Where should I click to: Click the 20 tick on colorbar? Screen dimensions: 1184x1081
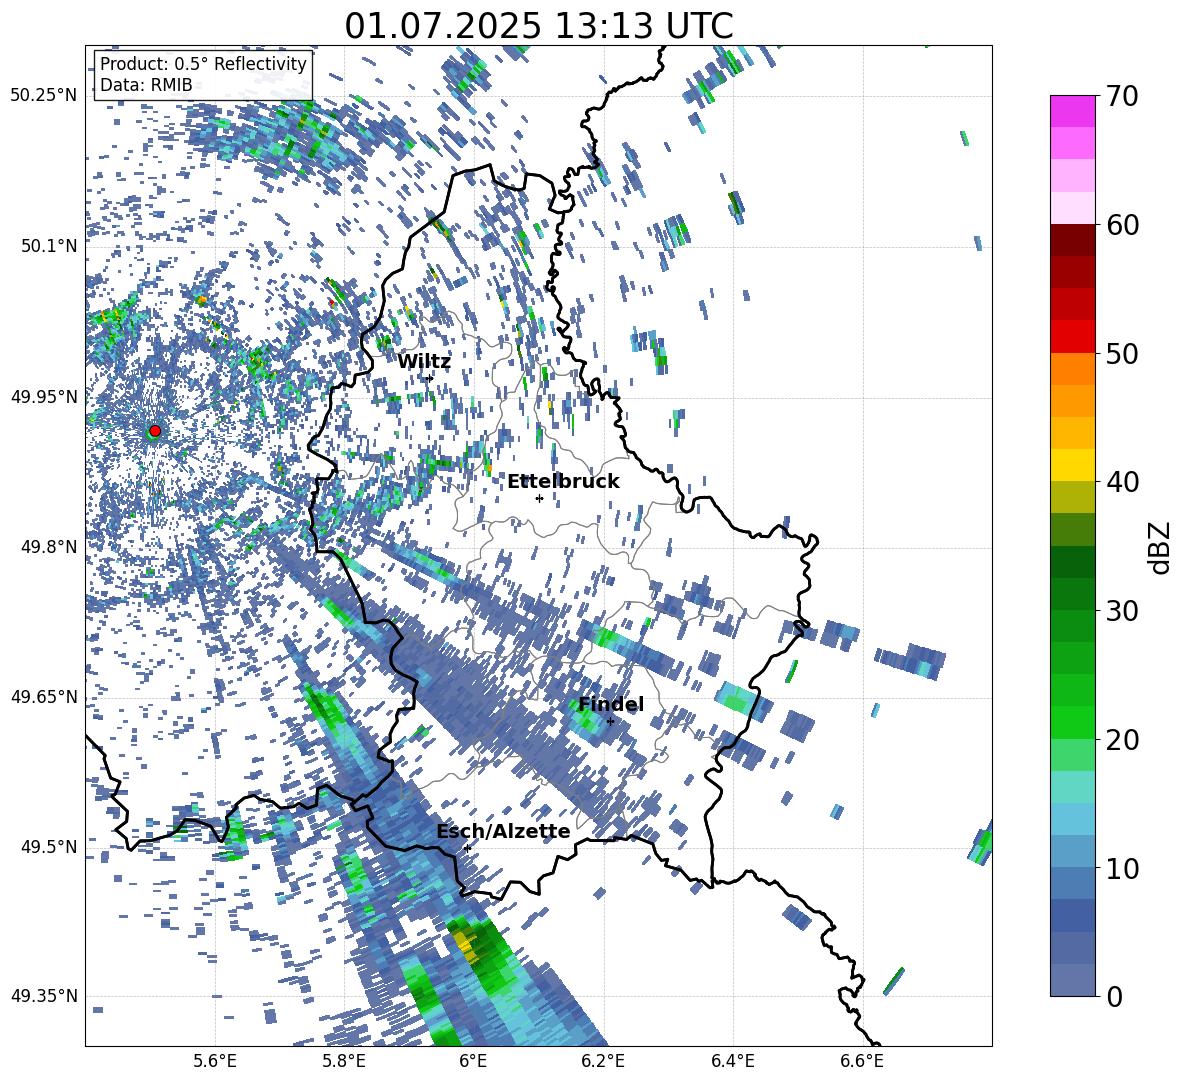pyautogui.click(x=1122, y=740)
